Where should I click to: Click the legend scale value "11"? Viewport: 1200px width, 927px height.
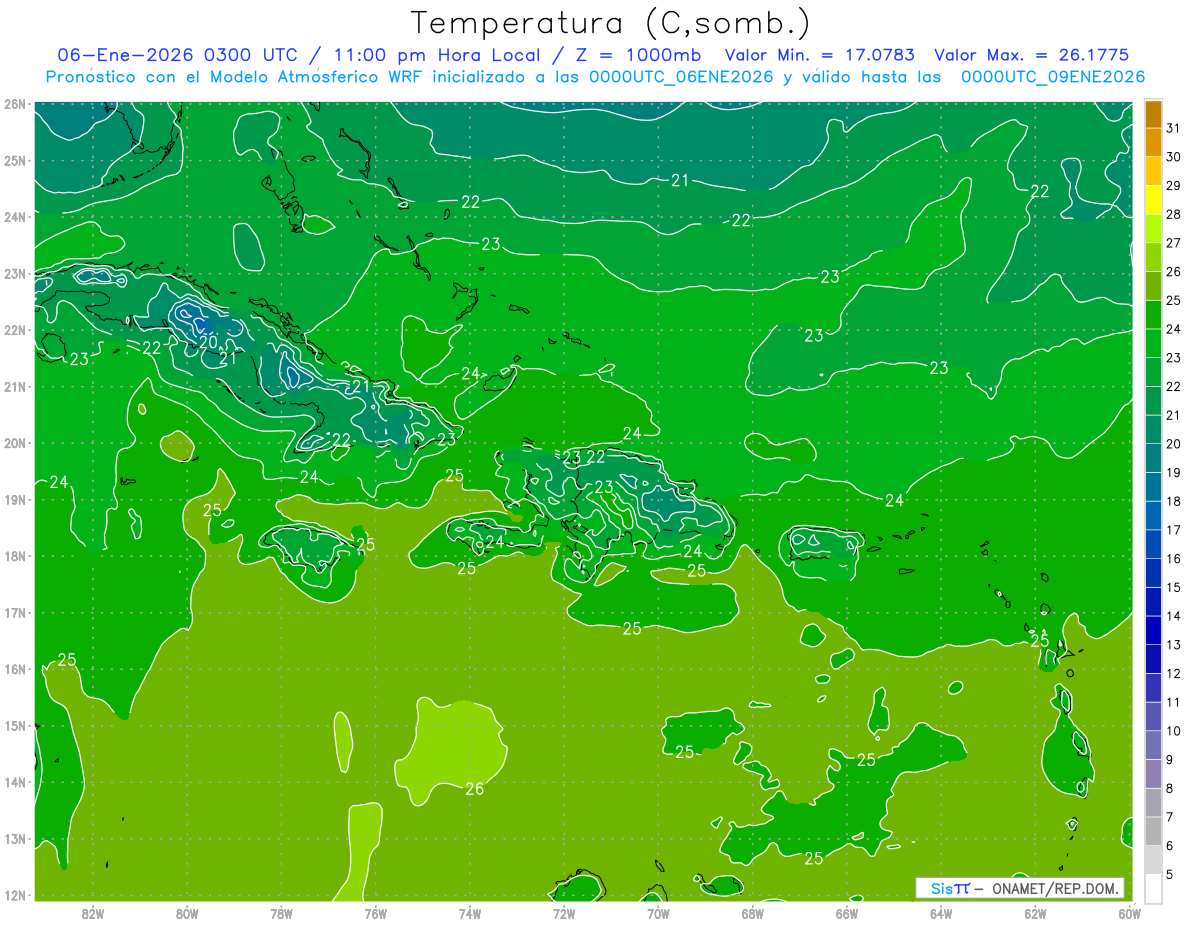click(1173, 702)
